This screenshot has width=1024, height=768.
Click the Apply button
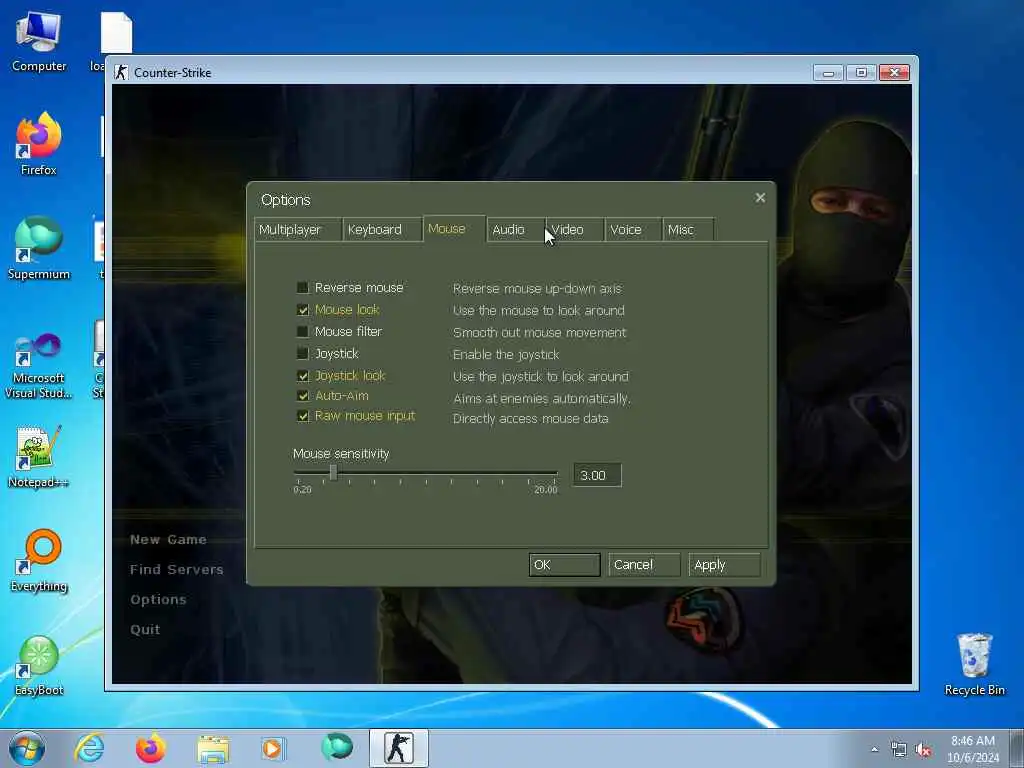click(x=724, y=565)
